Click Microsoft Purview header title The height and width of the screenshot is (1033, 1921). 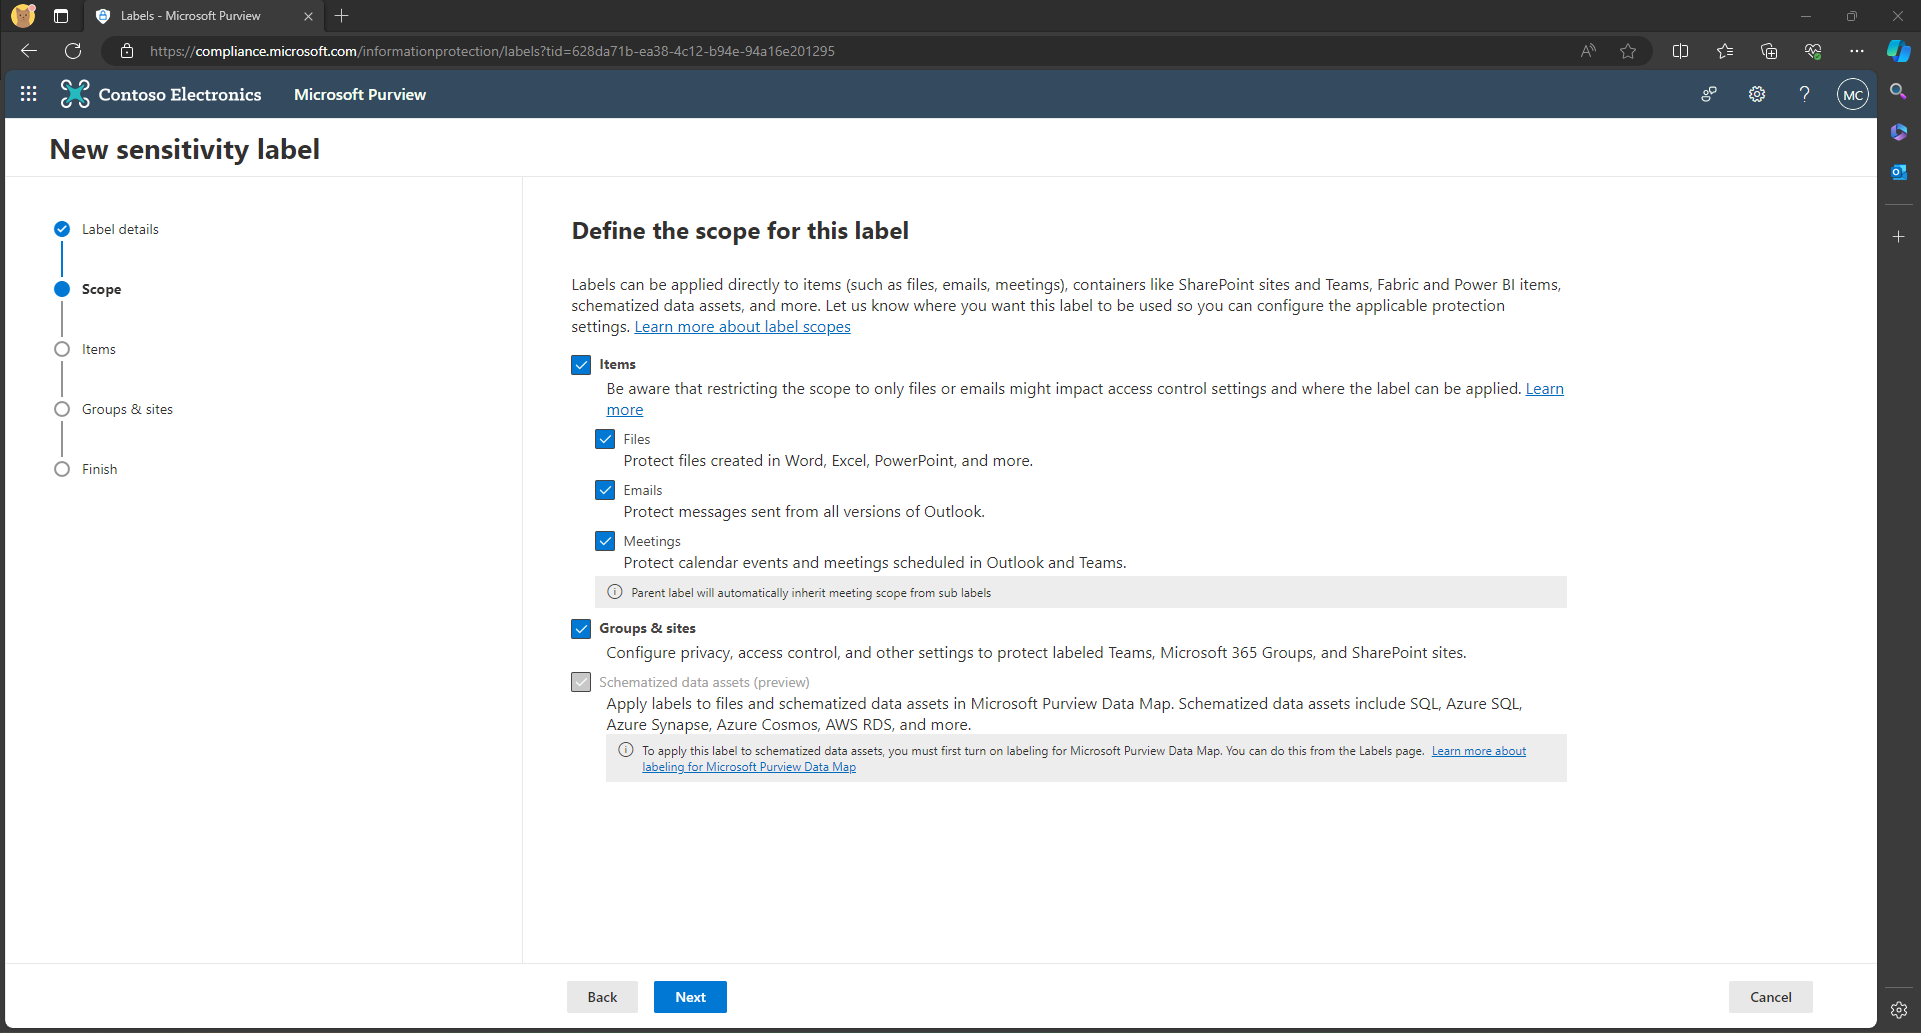[x=360, y=94]
